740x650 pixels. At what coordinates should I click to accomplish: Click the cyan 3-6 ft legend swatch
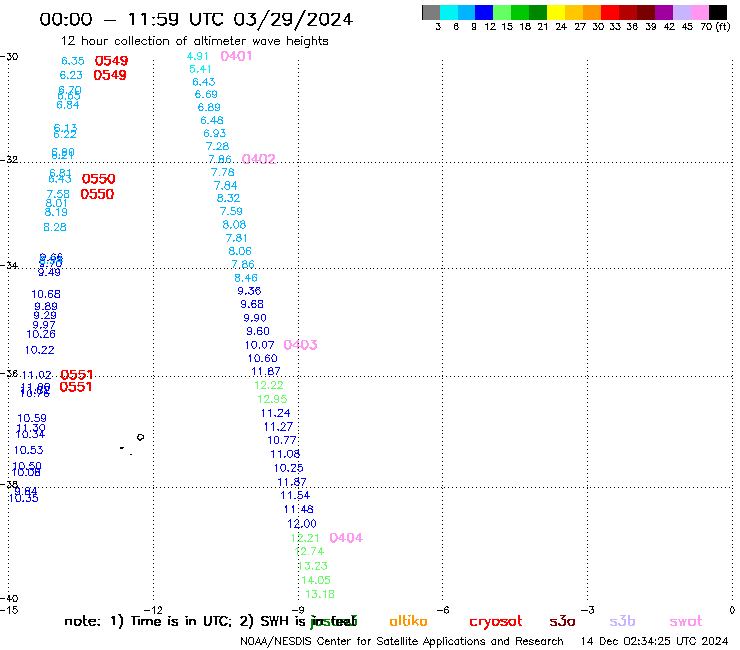click(x=448, y=12)
